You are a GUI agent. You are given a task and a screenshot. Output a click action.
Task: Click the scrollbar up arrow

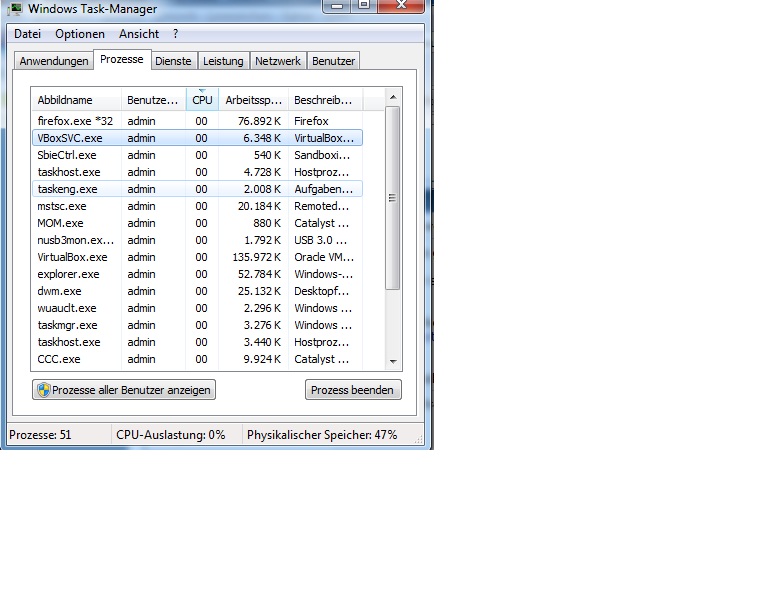click(393, 97)
